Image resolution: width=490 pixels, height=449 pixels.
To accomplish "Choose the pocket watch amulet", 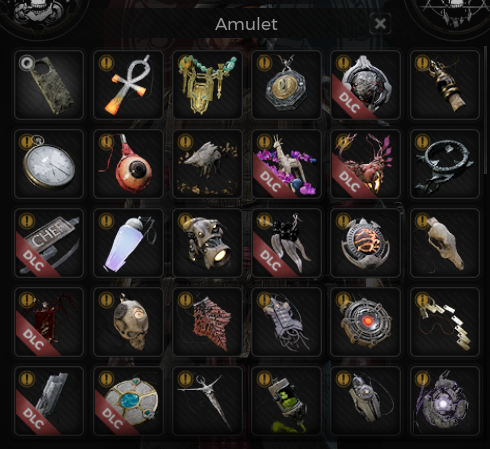I will 49,164.
